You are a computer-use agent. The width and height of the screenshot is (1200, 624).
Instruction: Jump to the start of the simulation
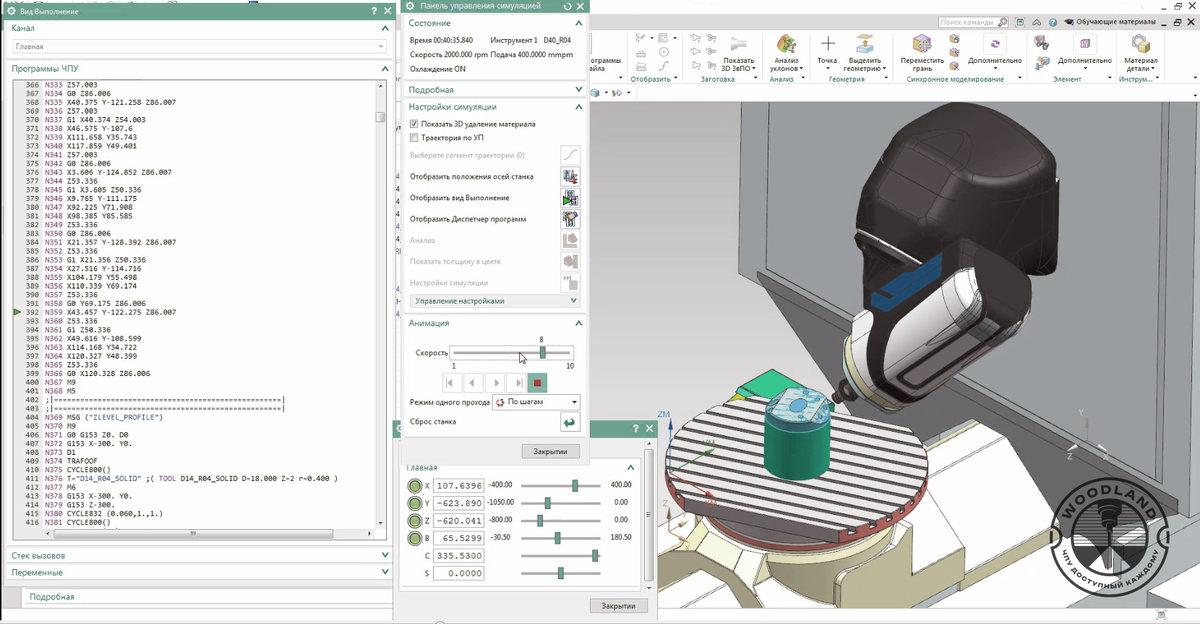[x=450, y=382]
